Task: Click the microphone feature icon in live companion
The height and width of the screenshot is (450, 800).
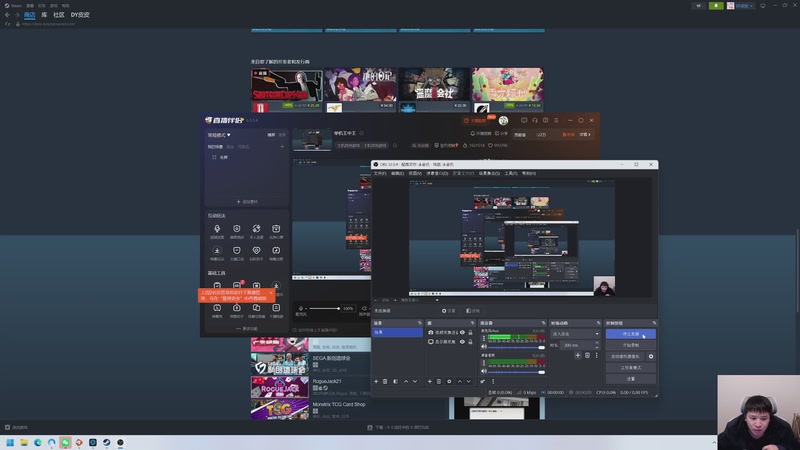Action: click(x=217, y=229)
